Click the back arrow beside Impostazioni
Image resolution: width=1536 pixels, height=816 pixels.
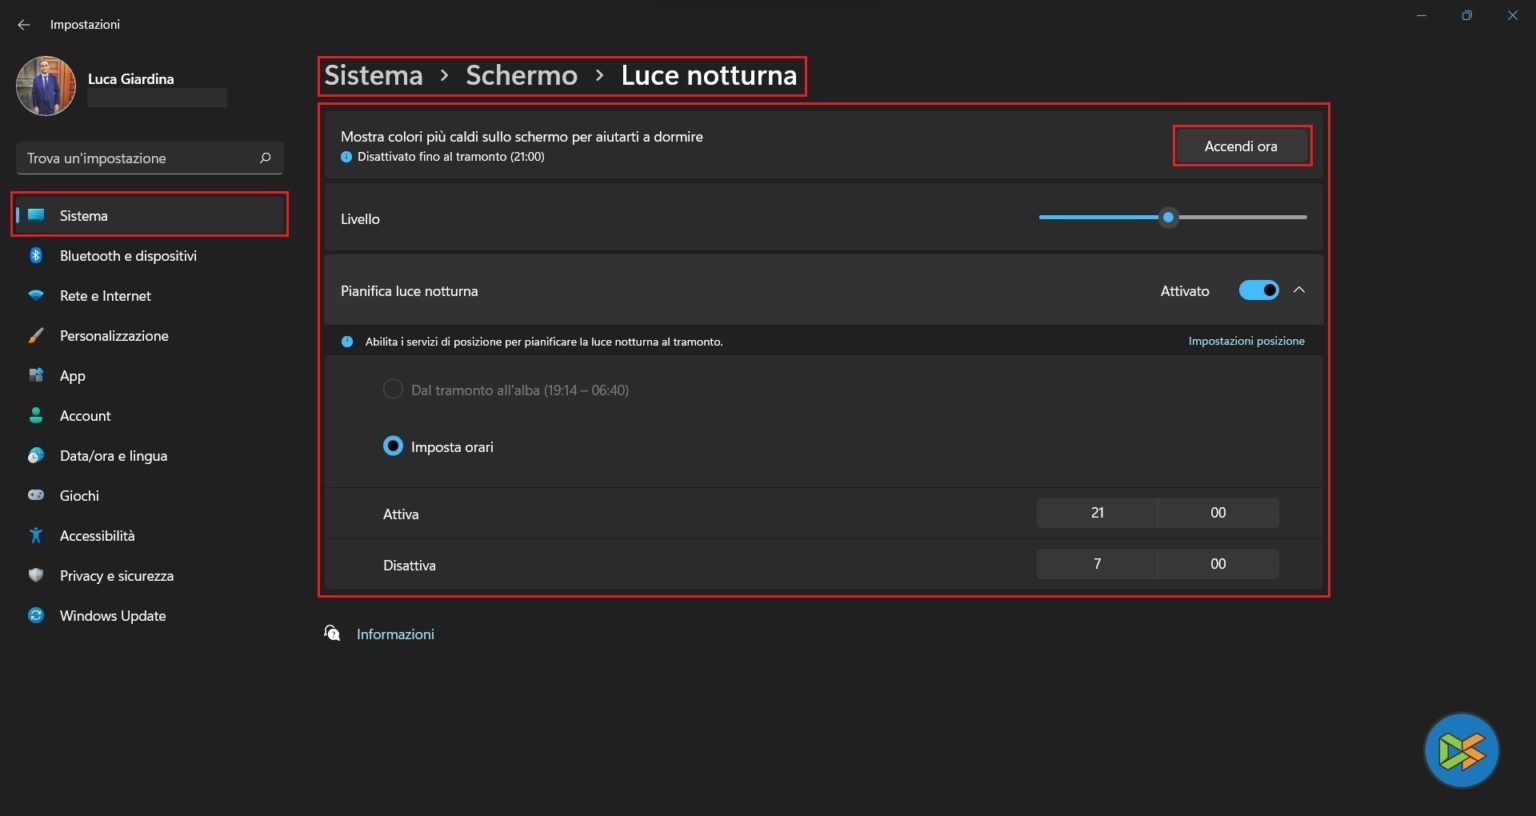coord(24,25)
